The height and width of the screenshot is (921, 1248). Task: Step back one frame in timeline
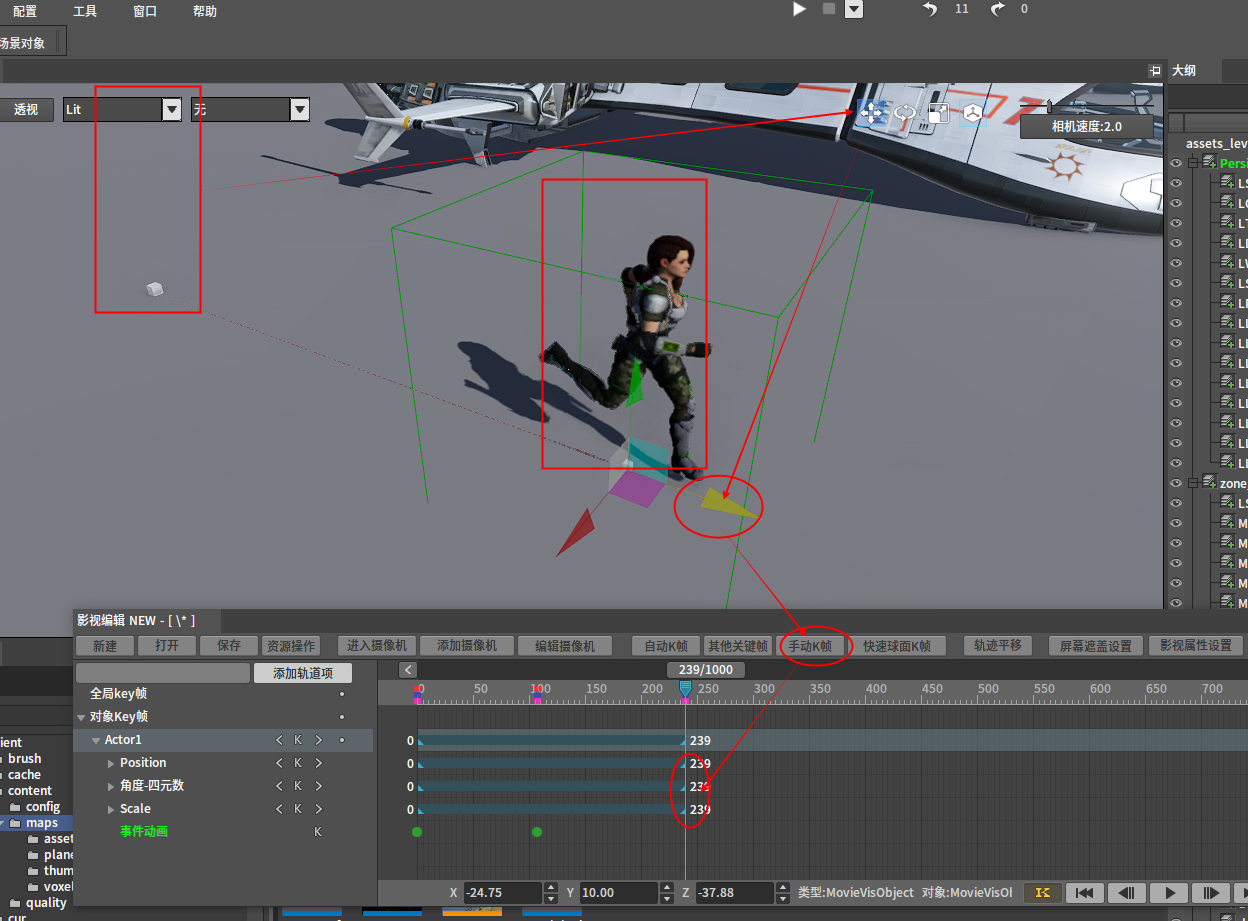pyautogui.click(x=1127, y=893)
